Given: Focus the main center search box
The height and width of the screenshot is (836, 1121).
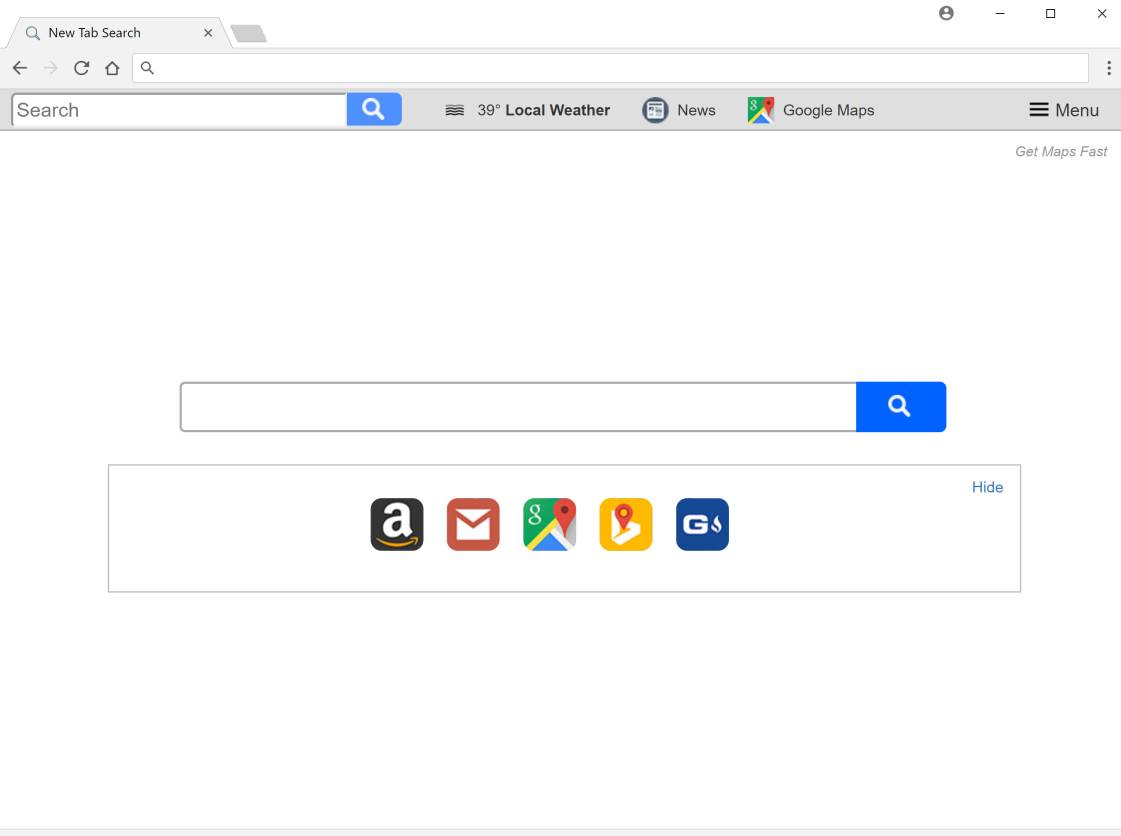Looking at the screenshot, I should coord(518,407).
